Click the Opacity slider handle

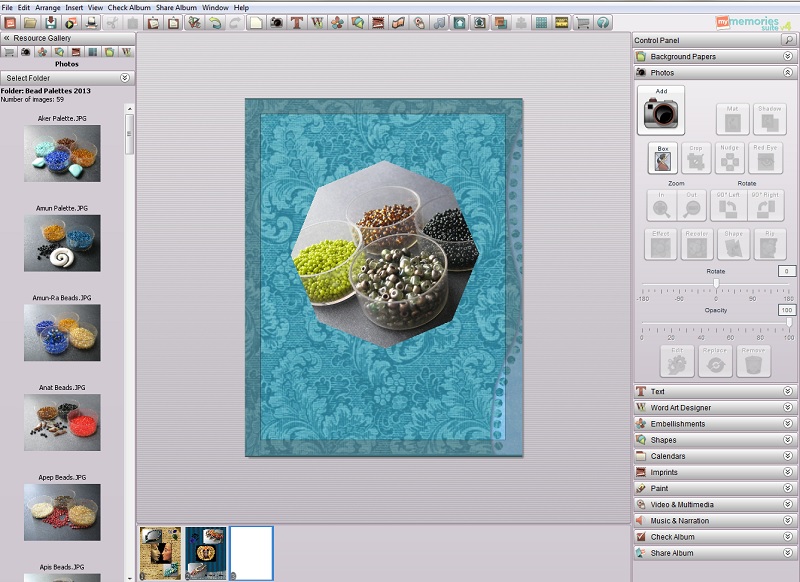pos(789,322)
